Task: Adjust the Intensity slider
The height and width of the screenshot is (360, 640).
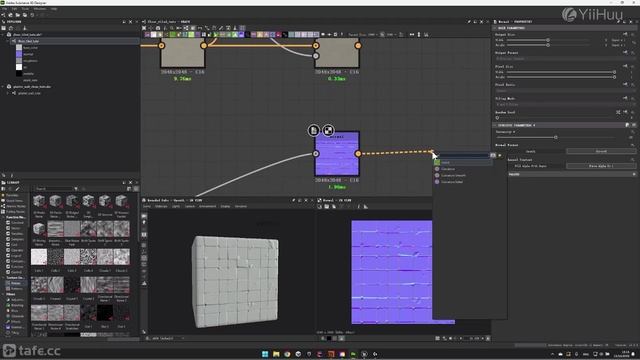Action: [556, 137]
